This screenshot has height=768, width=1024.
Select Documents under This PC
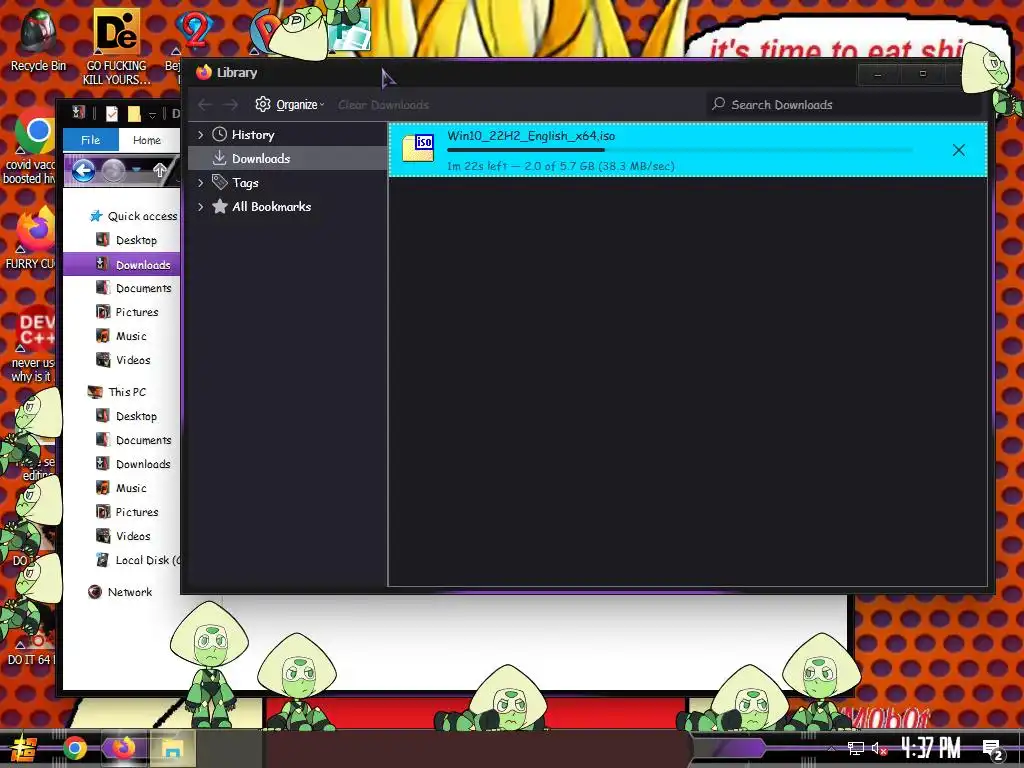coord(134,440)
